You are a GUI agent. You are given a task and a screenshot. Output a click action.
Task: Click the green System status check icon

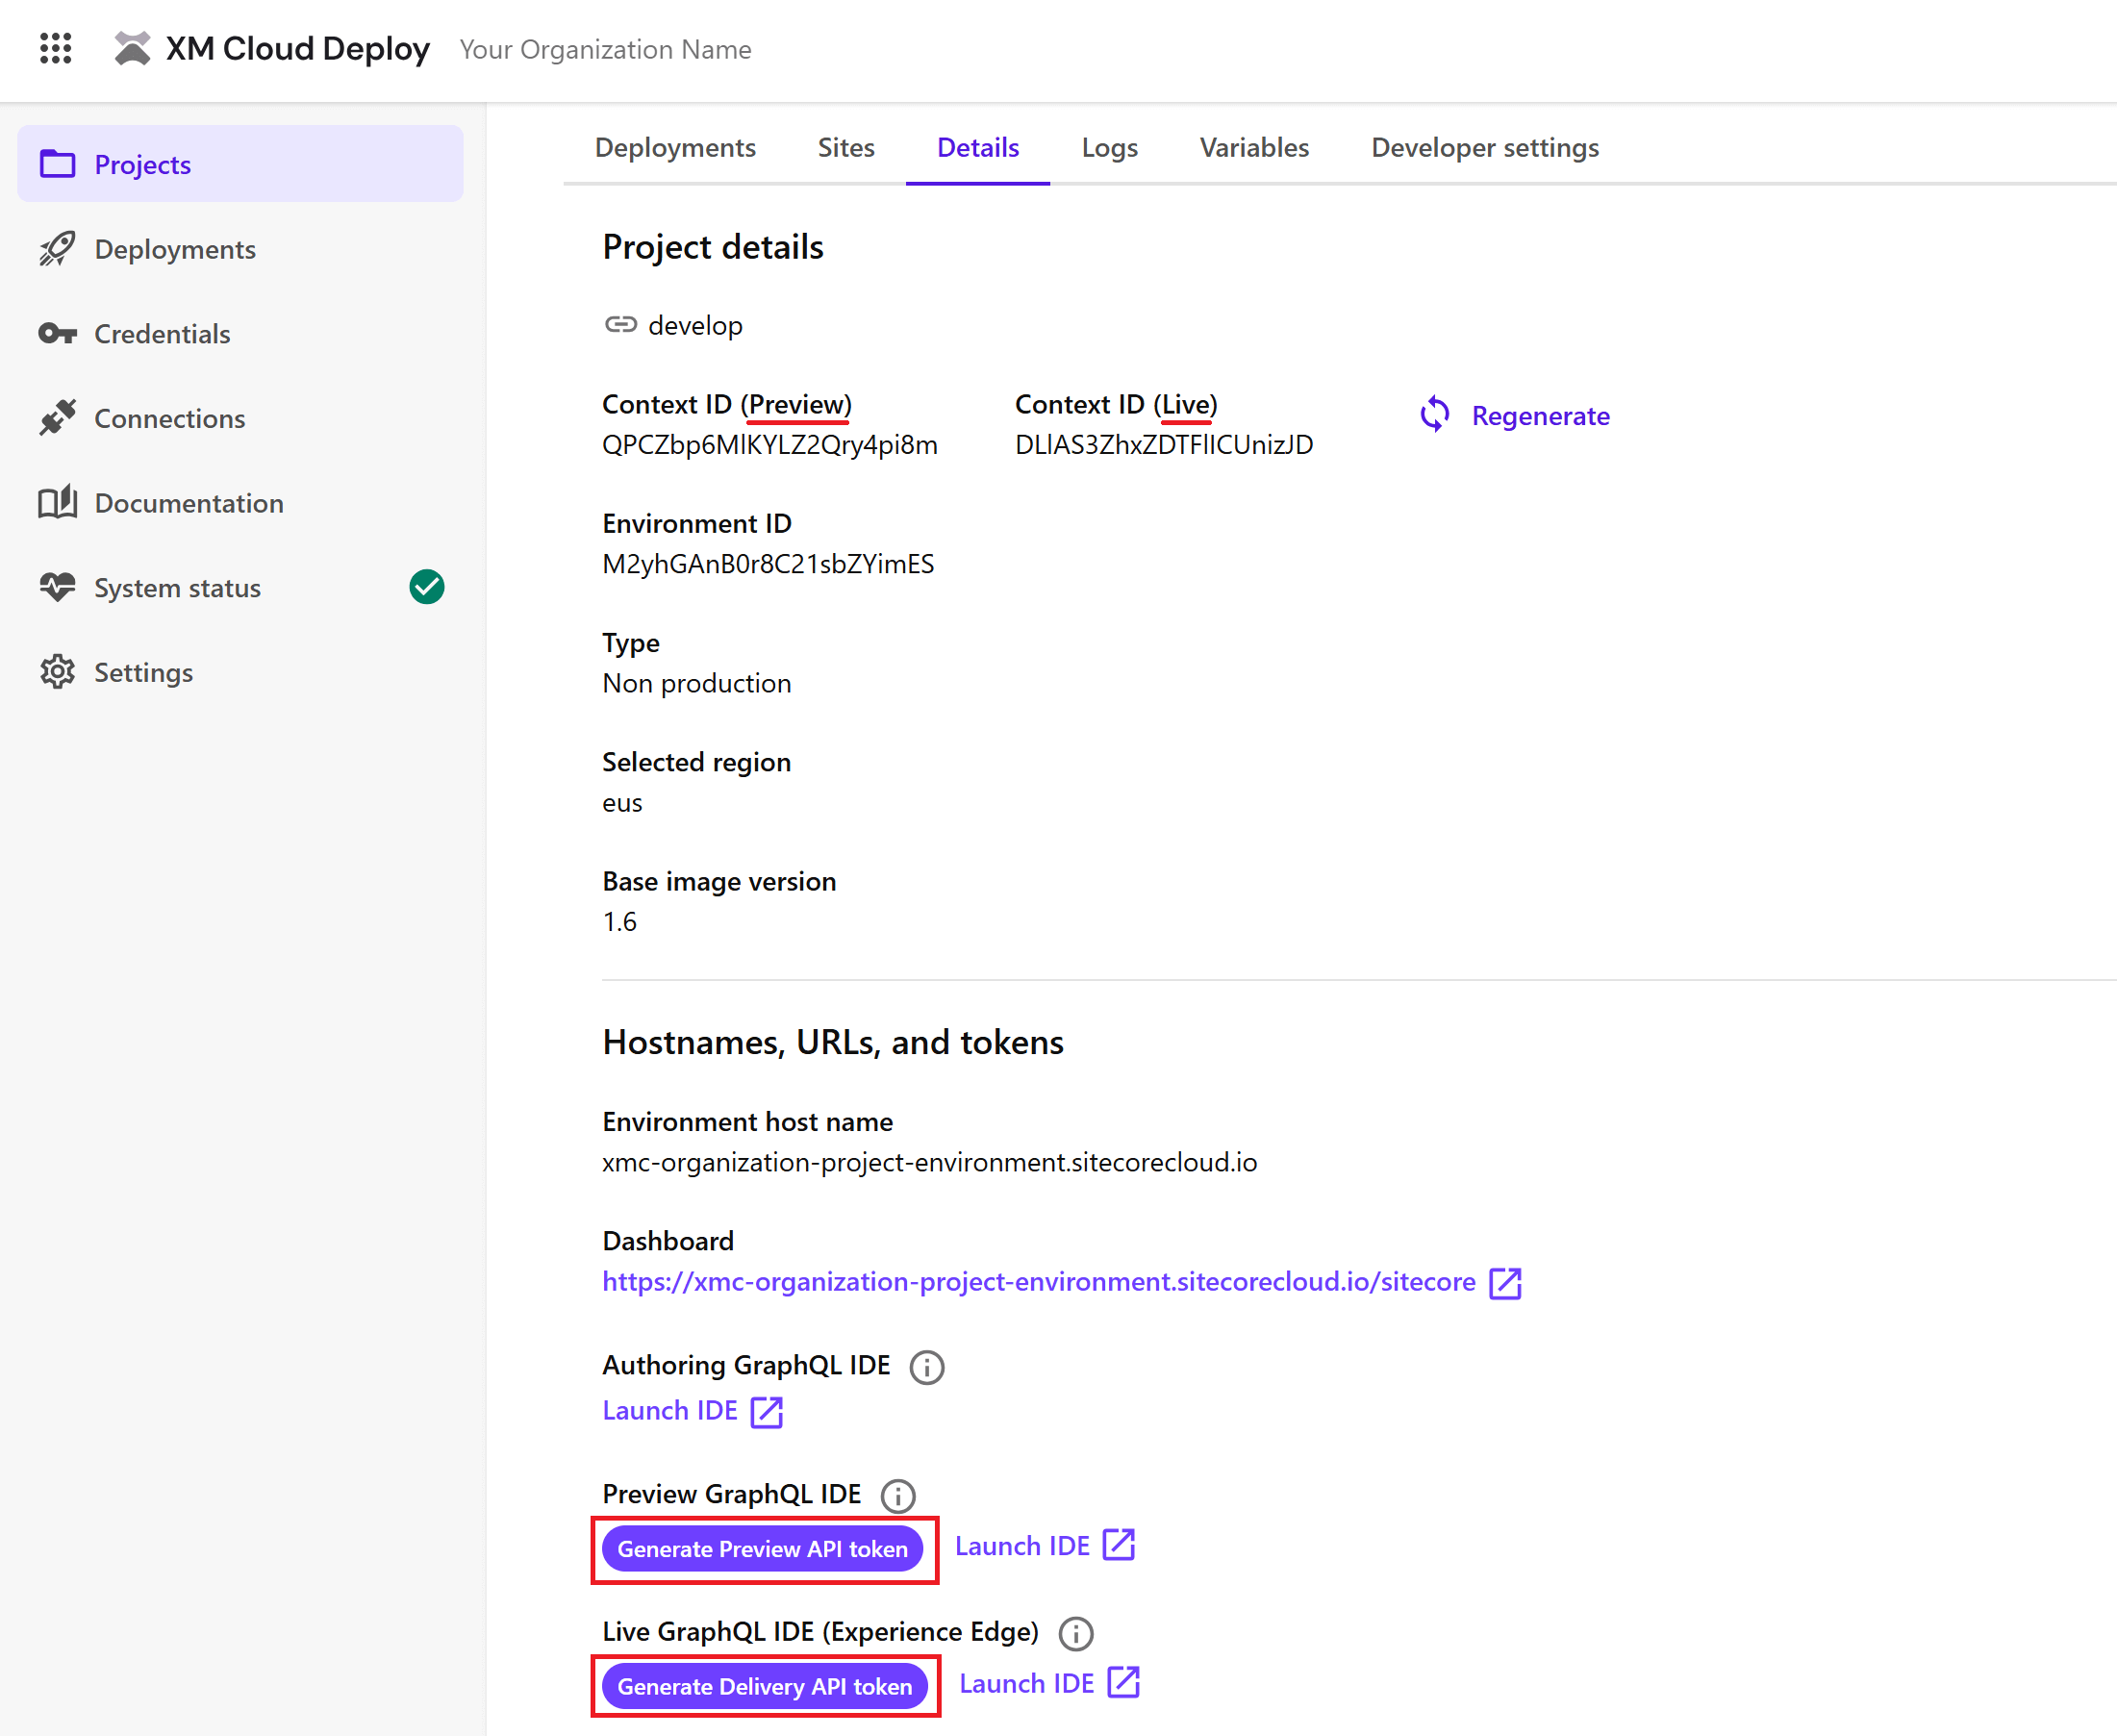coord(427,587)
